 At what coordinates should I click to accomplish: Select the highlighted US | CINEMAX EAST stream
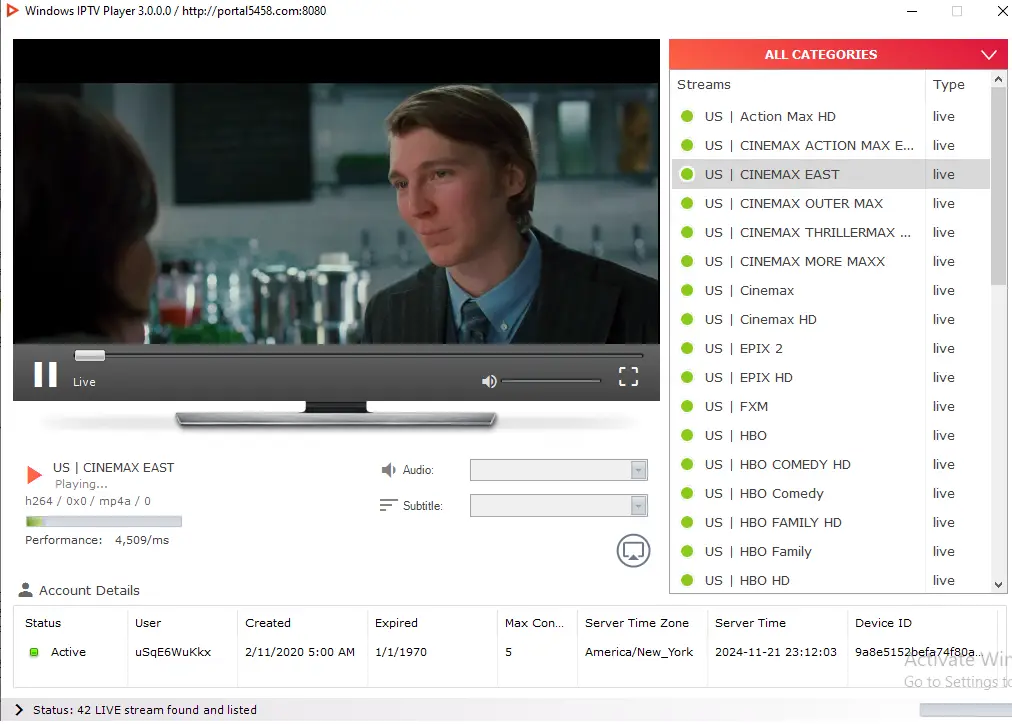pos(830,174)
